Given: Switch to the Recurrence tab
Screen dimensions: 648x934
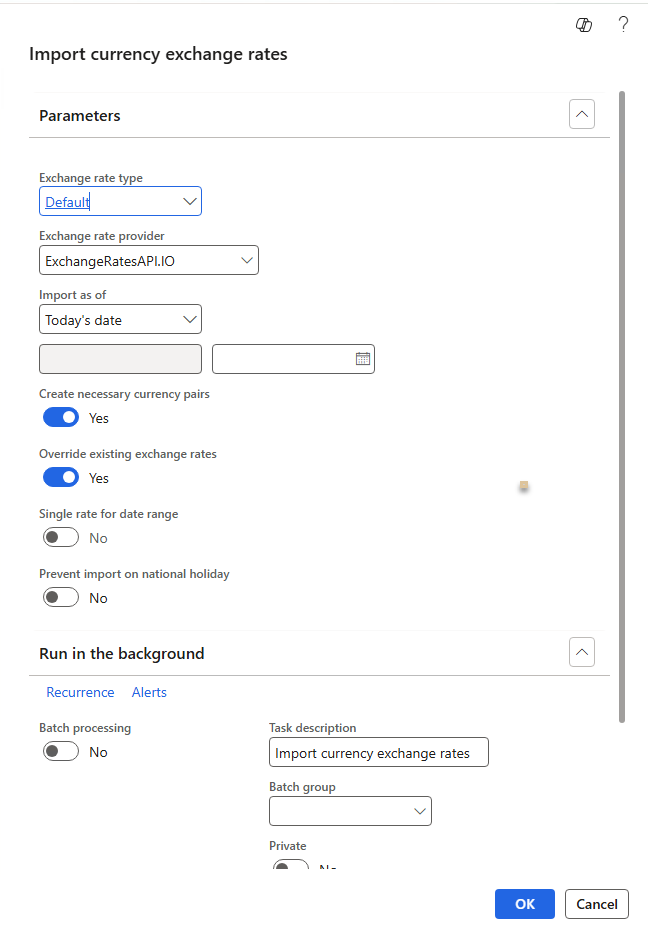Looking at the screenshot, I should pyautogui.click(x=80, y=692).
